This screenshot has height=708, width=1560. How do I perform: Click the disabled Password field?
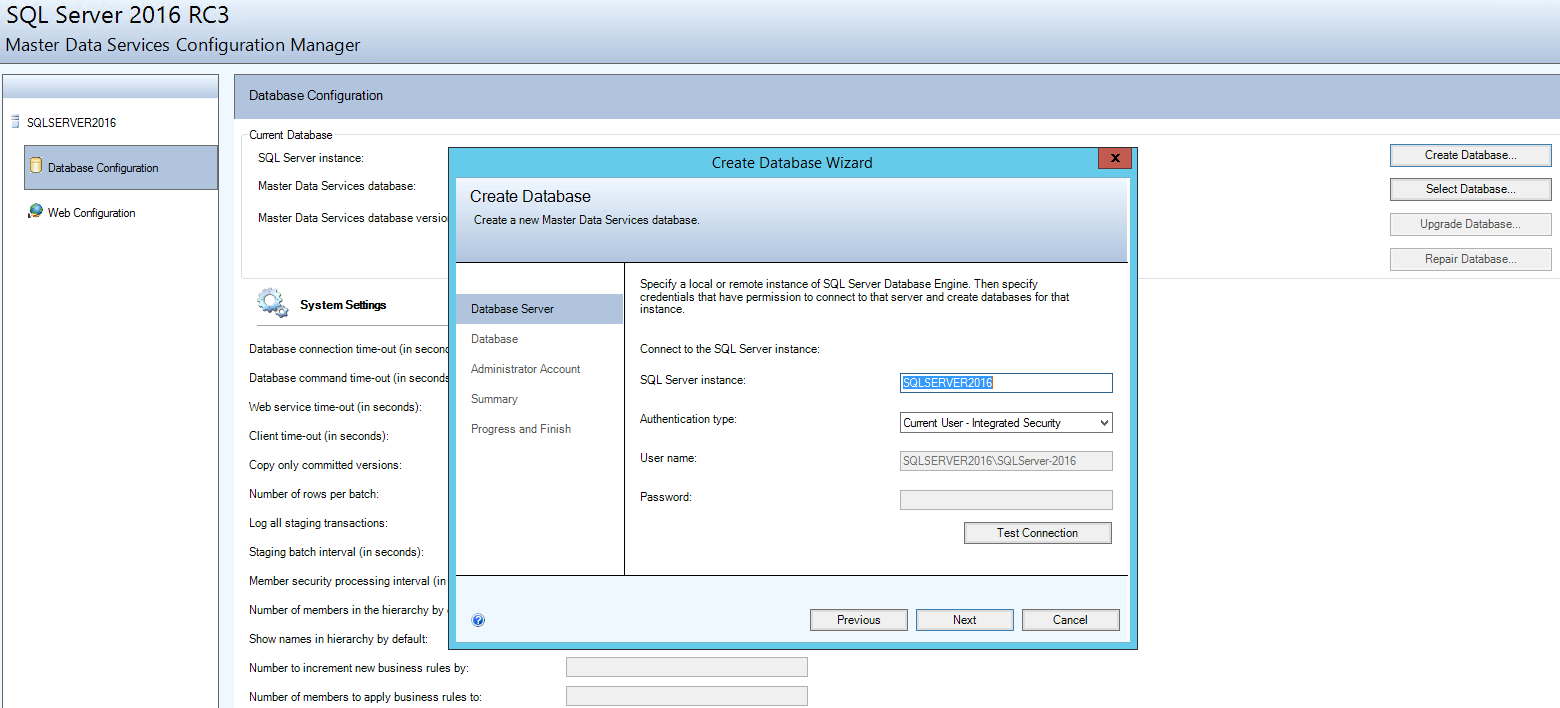pyautogui.click(x=1006, y=500)
